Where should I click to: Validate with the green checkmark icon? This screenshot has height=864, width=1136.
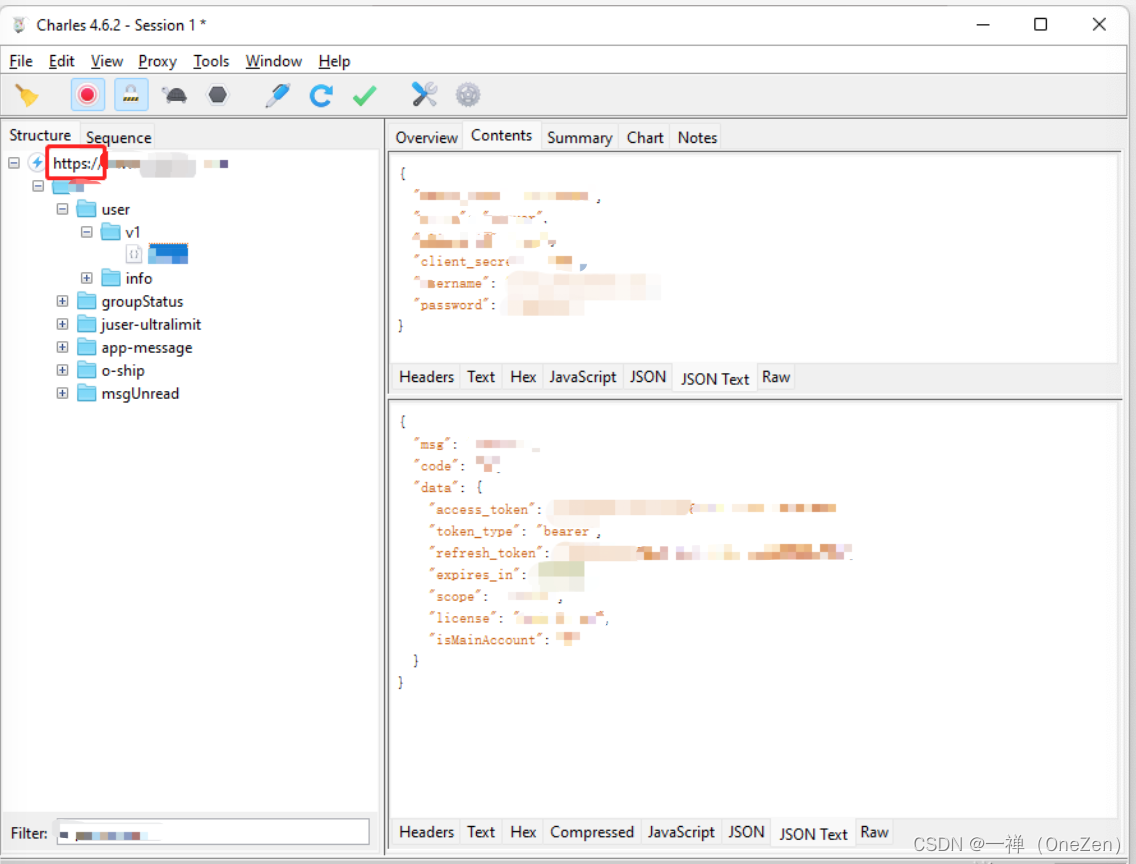tap(364, 95)
